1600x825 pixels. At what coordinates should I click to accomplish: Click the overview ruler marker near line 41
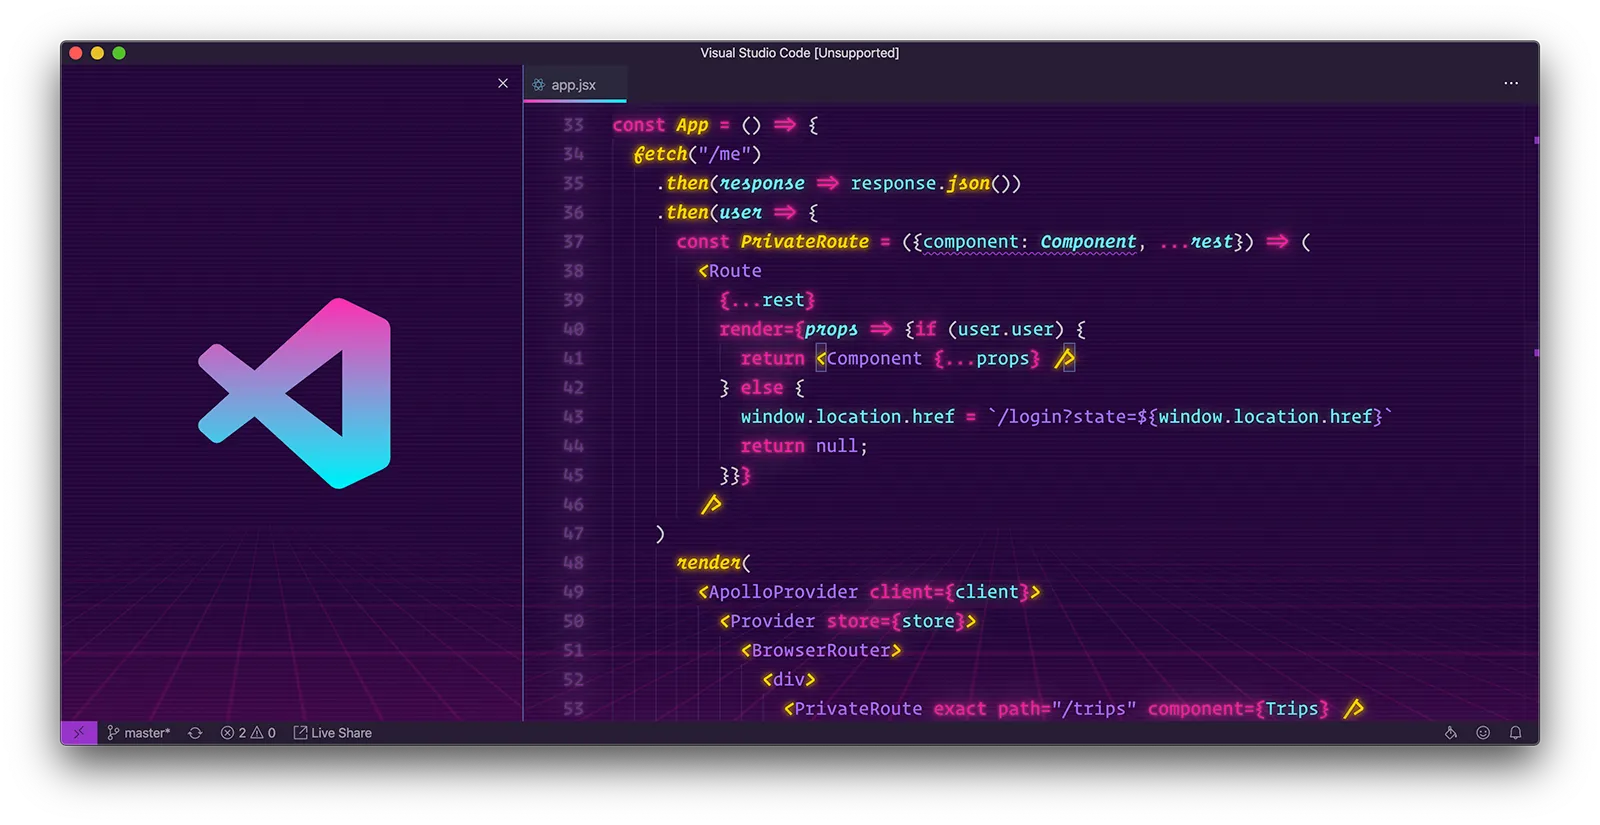[x=1536, y=353]
